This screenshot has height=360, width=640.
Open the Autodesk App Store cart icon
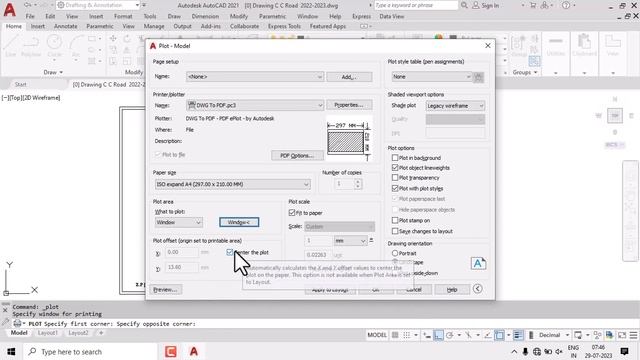pyautogui.click(x=533, y=5)
